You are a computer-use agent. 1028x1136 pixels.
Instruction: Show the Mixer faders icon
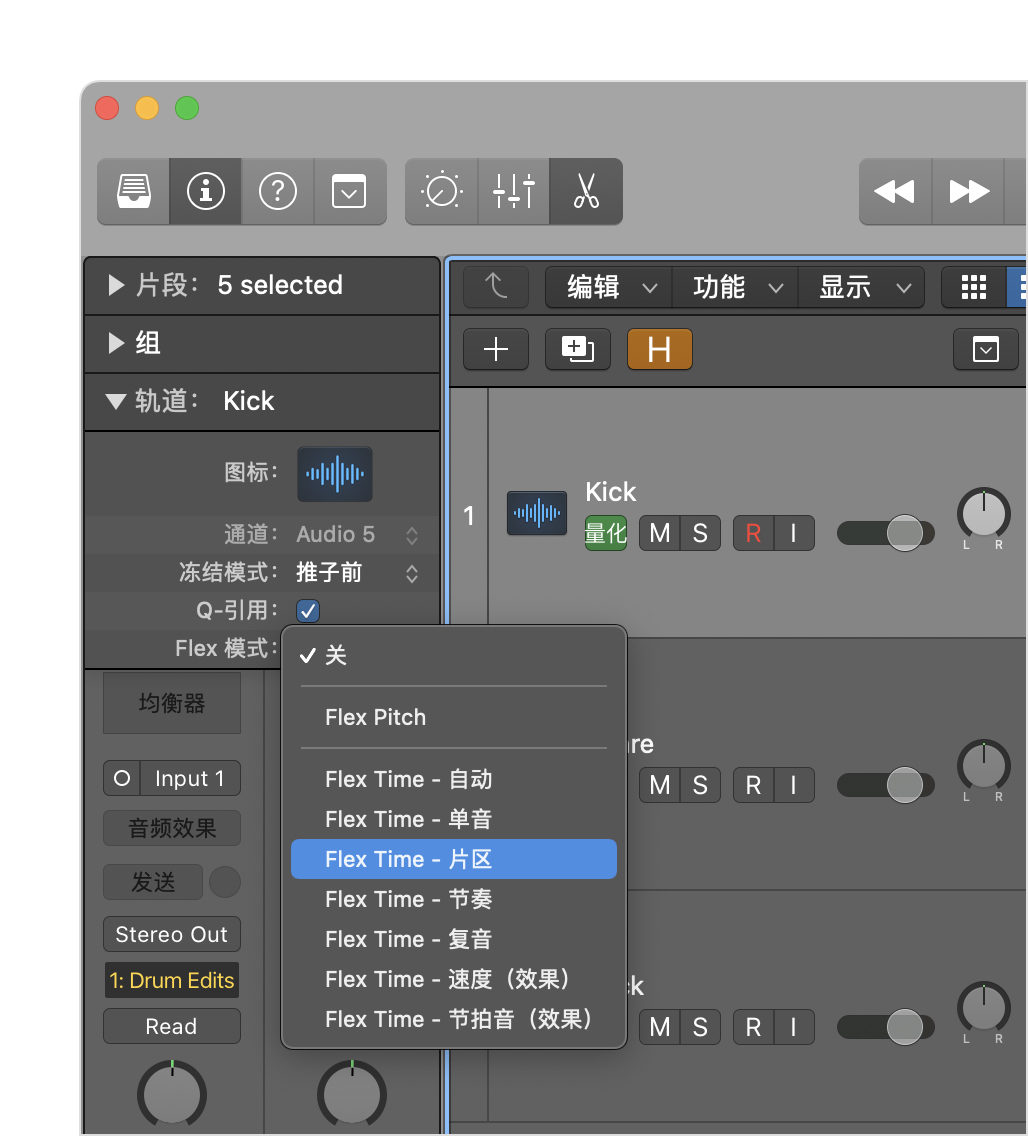[x=513, y=191]
